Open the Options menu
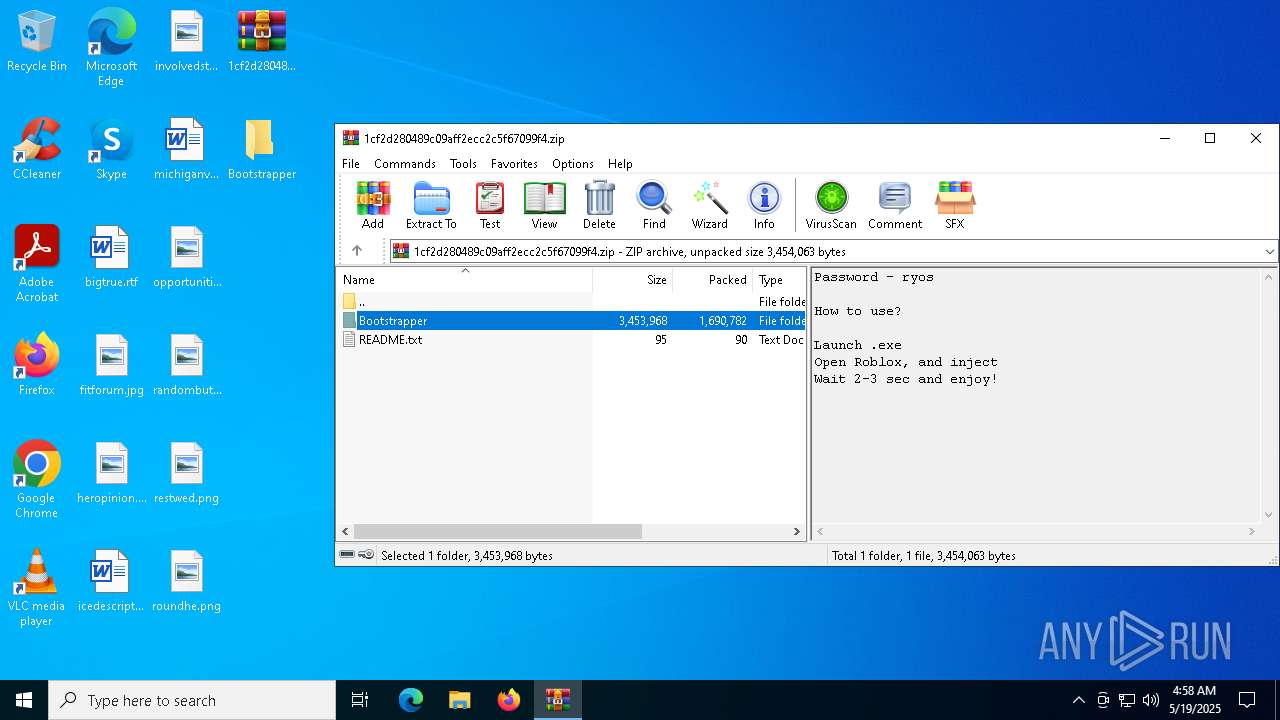The width and height of the screenshot is (1280, 720). tap(573, 163)
